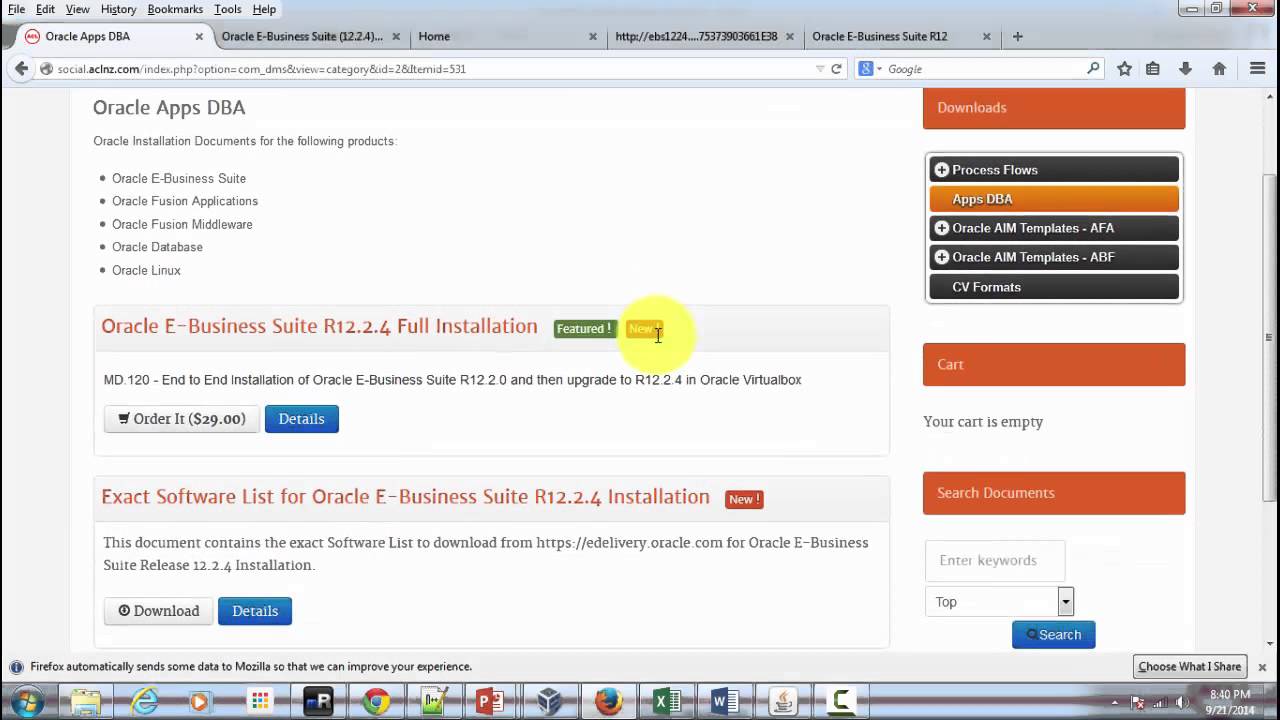This screenshot has height=720, width=1280.
Task: Switch to Firefox in the taskbar
Action: [608, 702]
